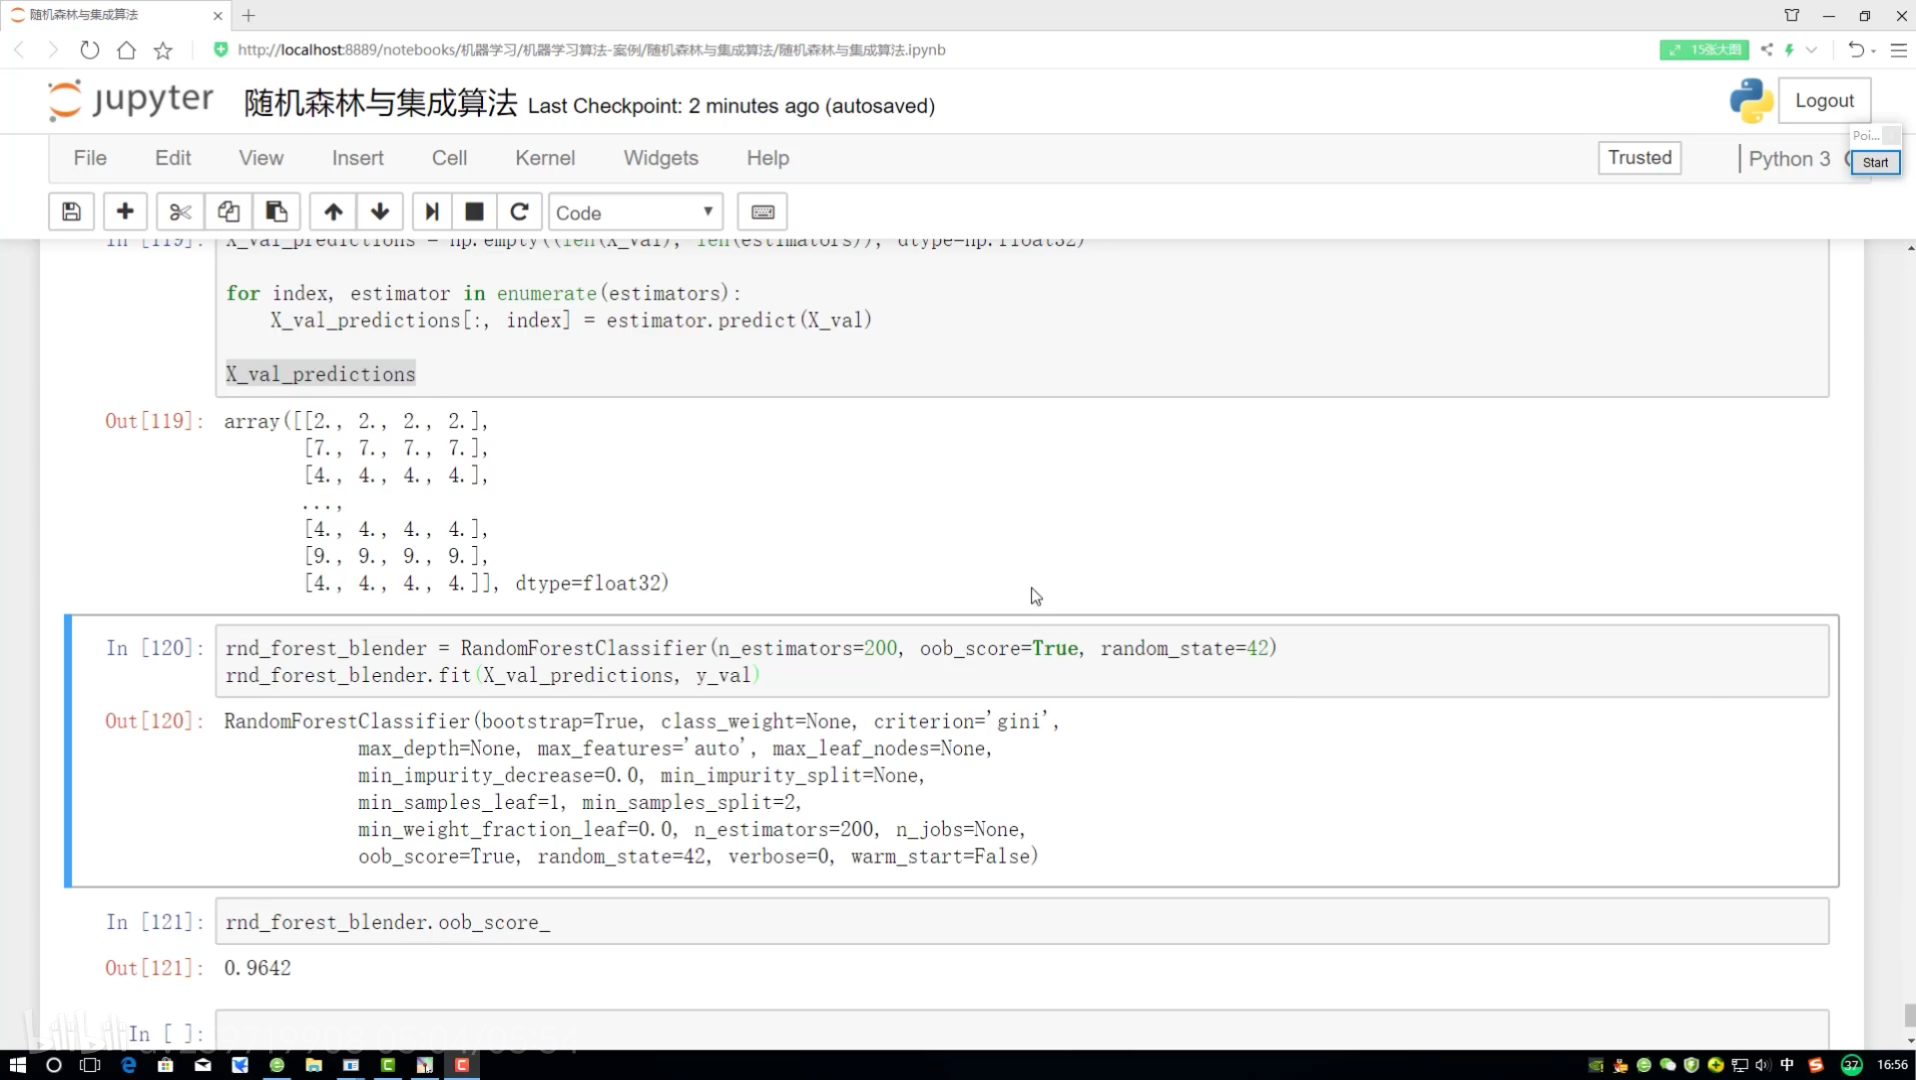This screenshot has height=1080, width=1916.
Task: Click the Python 3 kernel name
Action: point(1789,158)
